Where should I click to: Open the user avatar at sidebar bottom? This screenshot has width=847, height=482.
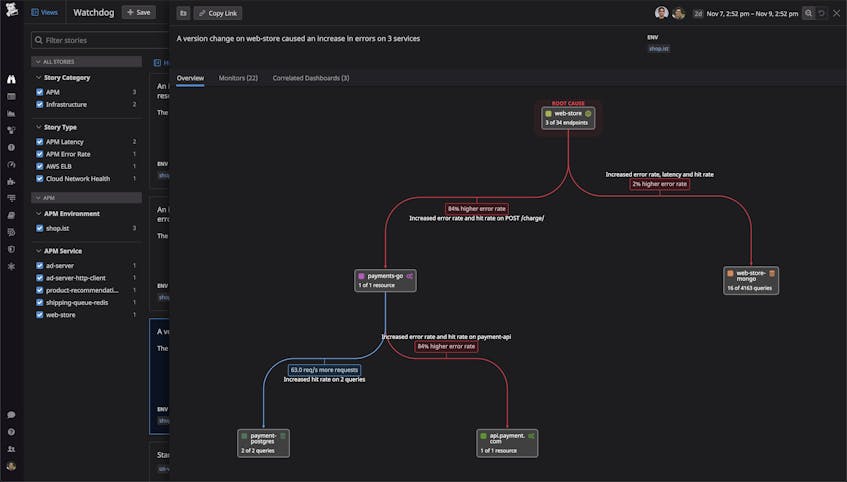11,466
